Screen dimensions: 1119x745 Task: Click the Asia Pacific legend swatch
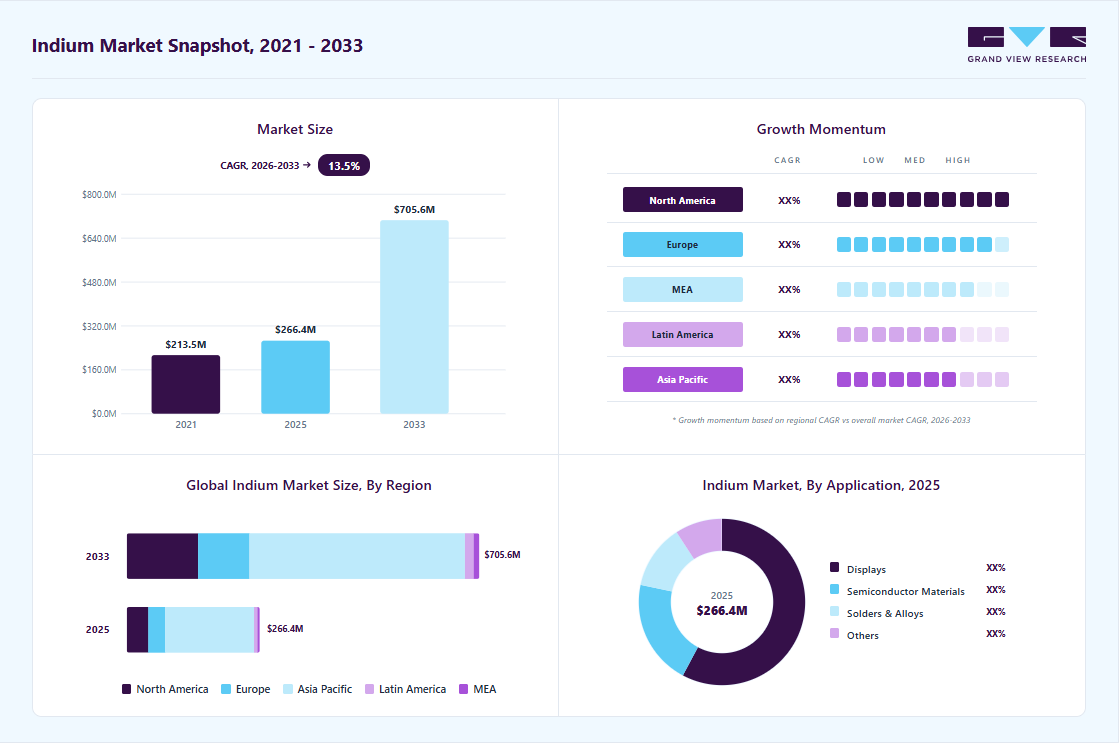pyautogui.click(x=288, y=689)
